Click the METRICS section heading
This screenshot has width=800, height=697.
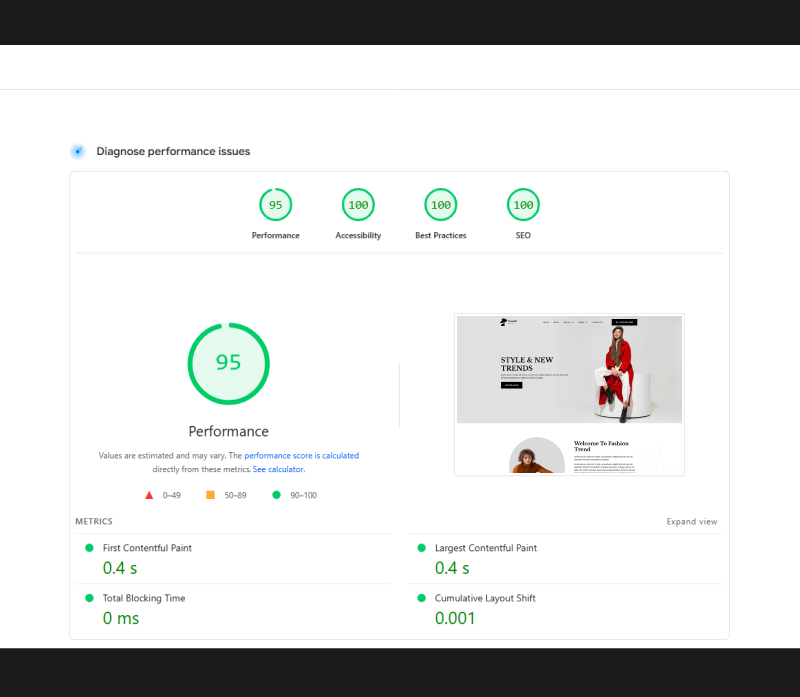(94, 522)
